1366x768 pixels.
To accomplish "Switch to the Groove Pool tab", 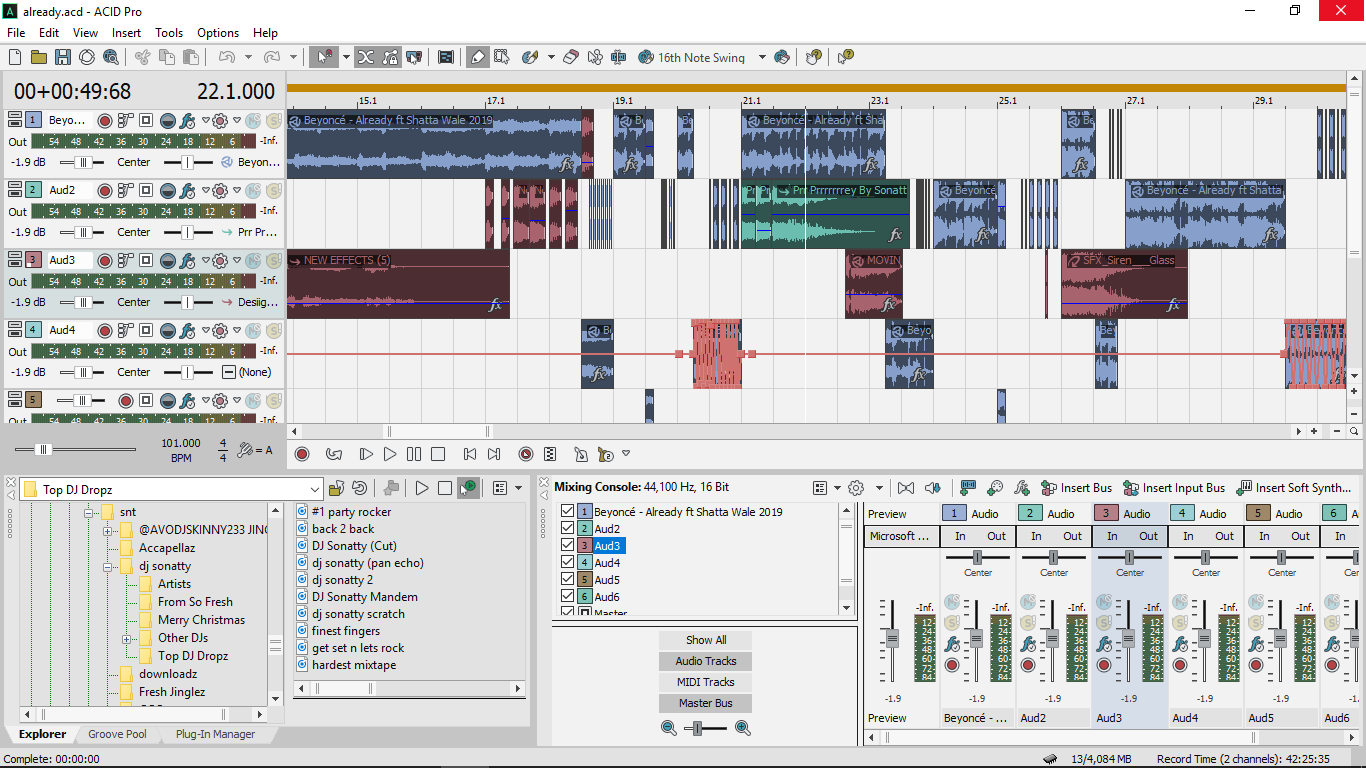I will (117, 734).
